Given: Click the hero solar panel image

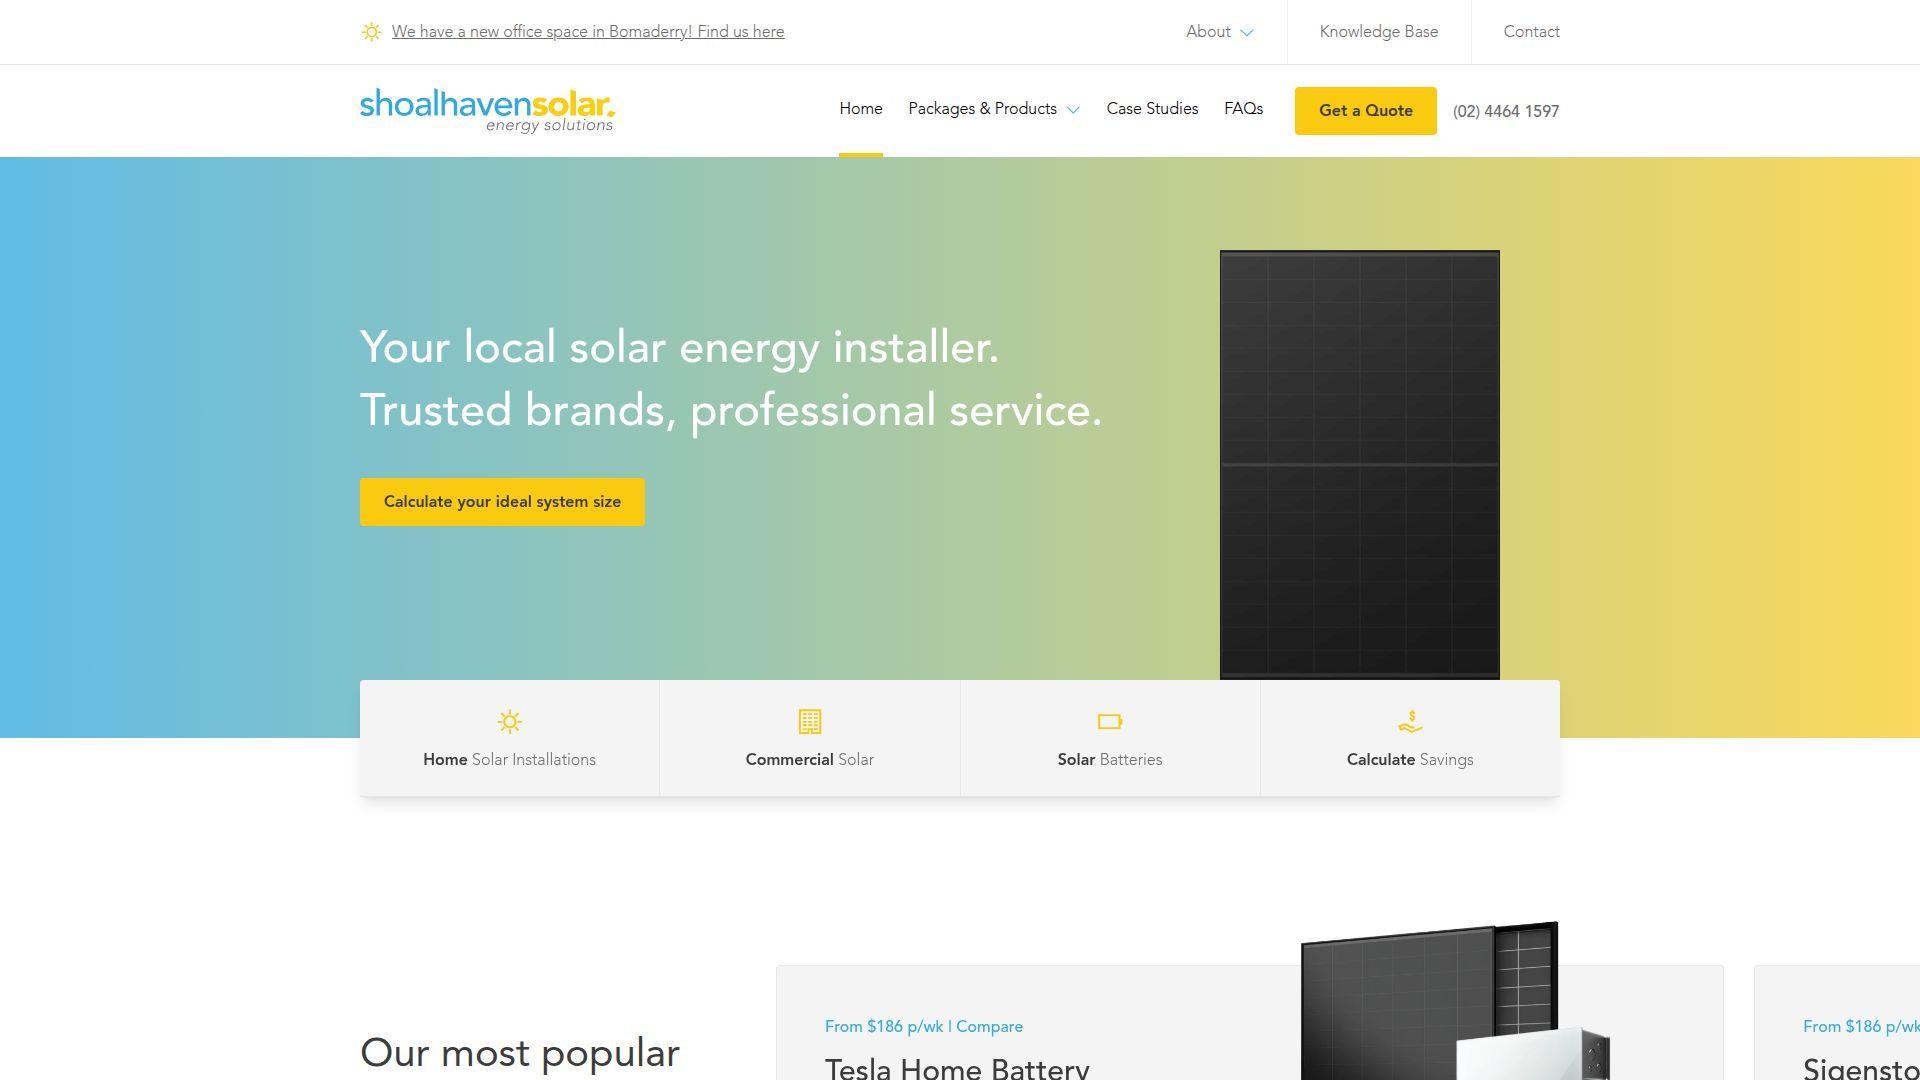Looking at the screenshot, I should (x=1360, y=465).
